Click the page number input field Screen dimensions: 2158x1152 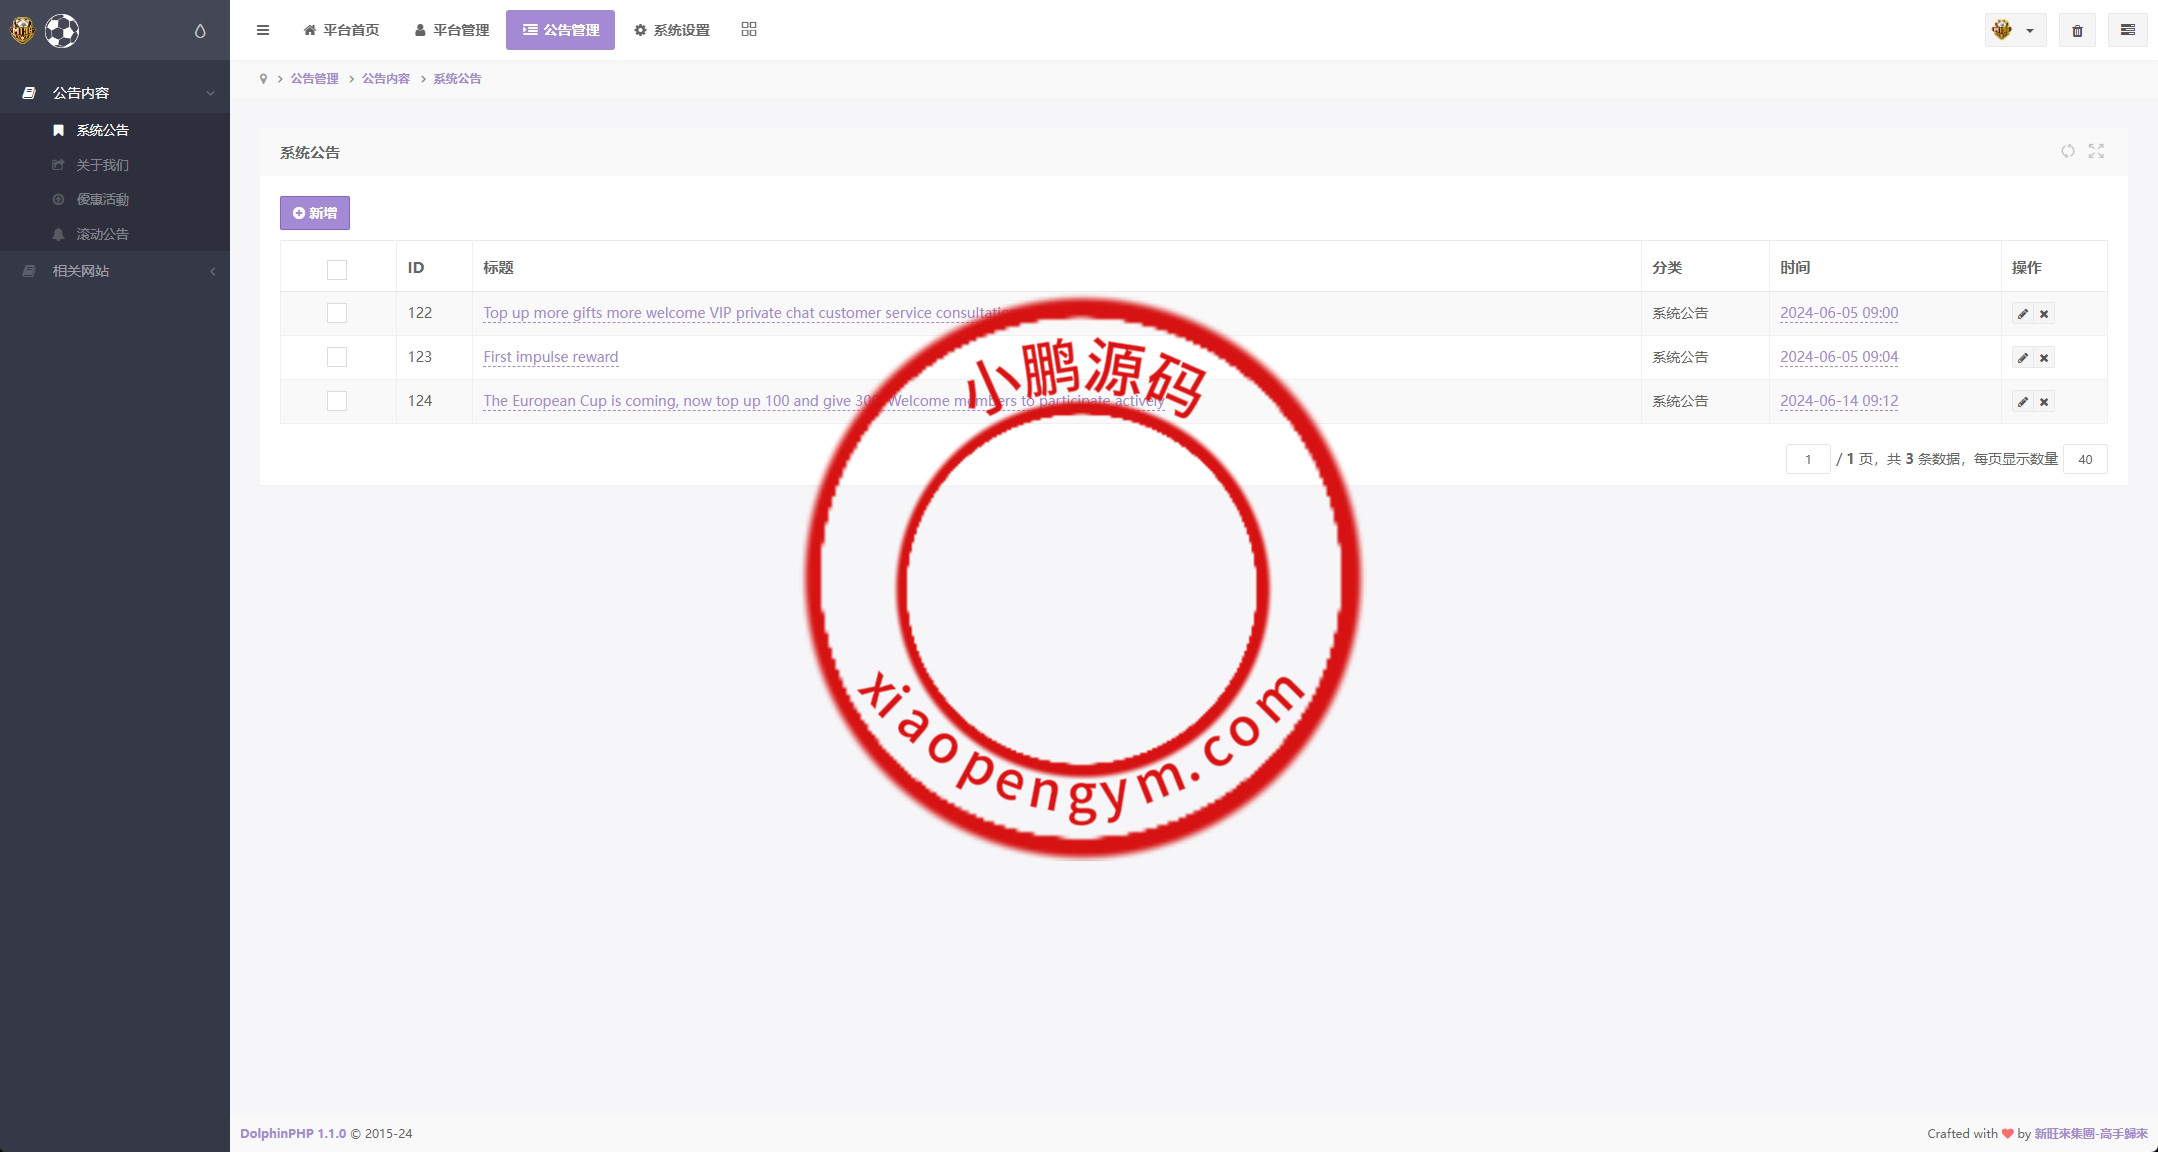1808,459
